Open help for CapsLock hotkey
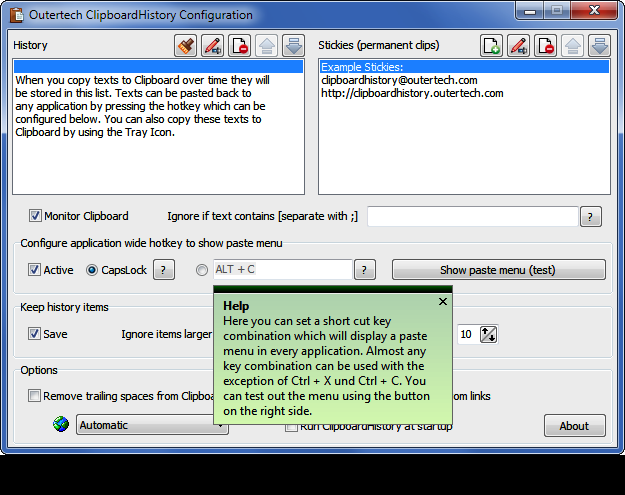The height and width of the screenshot is (495, 625). (x=164, y=270)
